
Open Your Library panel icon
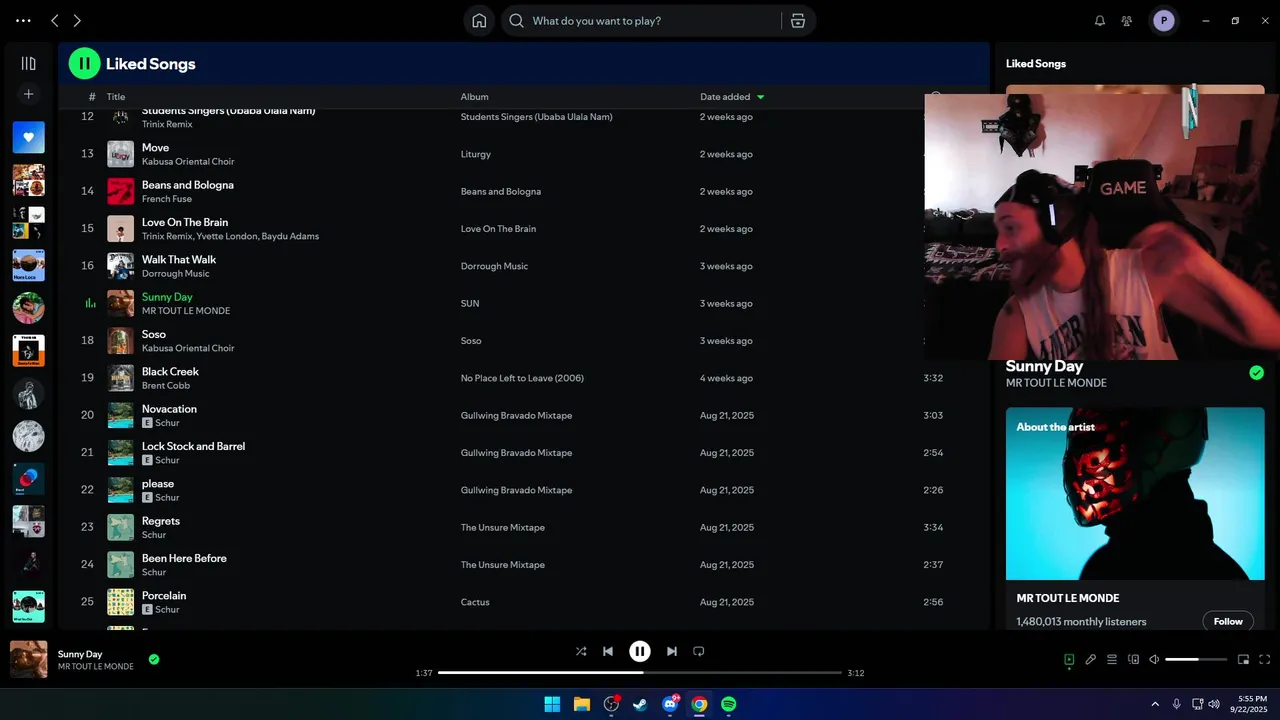pos(28,63)
